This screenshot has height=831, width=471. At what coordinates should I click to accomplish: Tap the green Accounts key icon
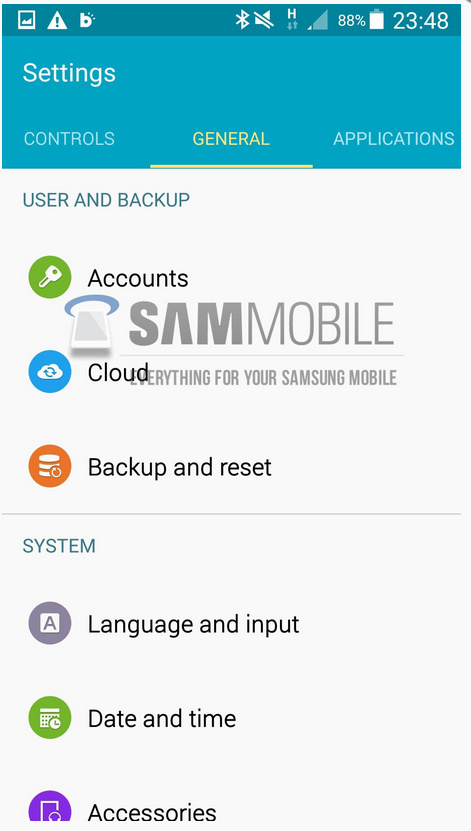coord(50,277)
